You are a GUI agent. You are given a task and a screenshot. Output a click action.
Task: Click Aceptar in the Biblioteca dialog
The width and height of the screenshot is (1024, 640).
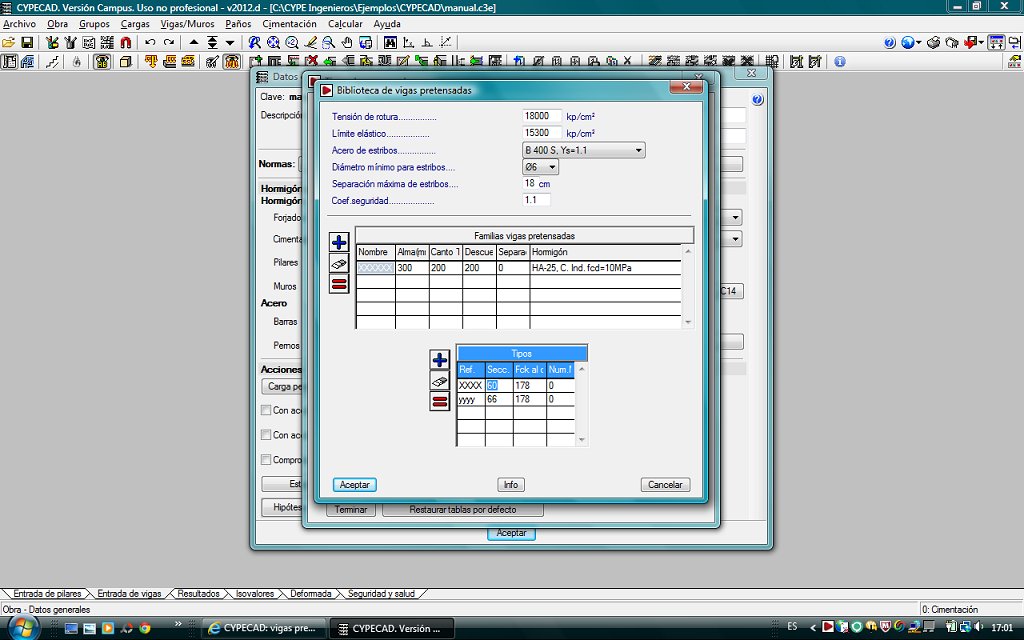355,485
